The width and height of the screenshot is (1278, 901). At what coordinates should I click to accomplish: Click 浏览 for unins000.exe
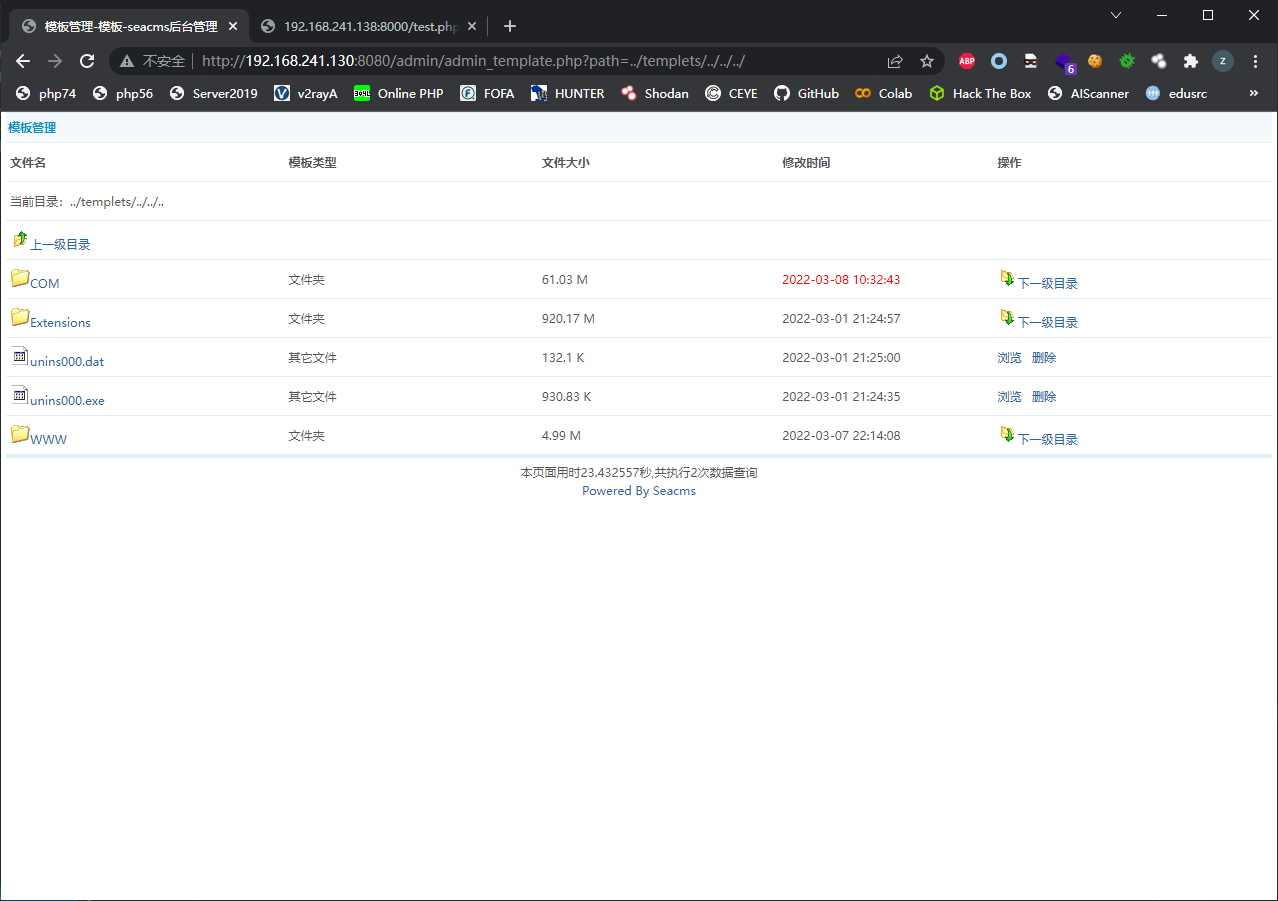1009,396
